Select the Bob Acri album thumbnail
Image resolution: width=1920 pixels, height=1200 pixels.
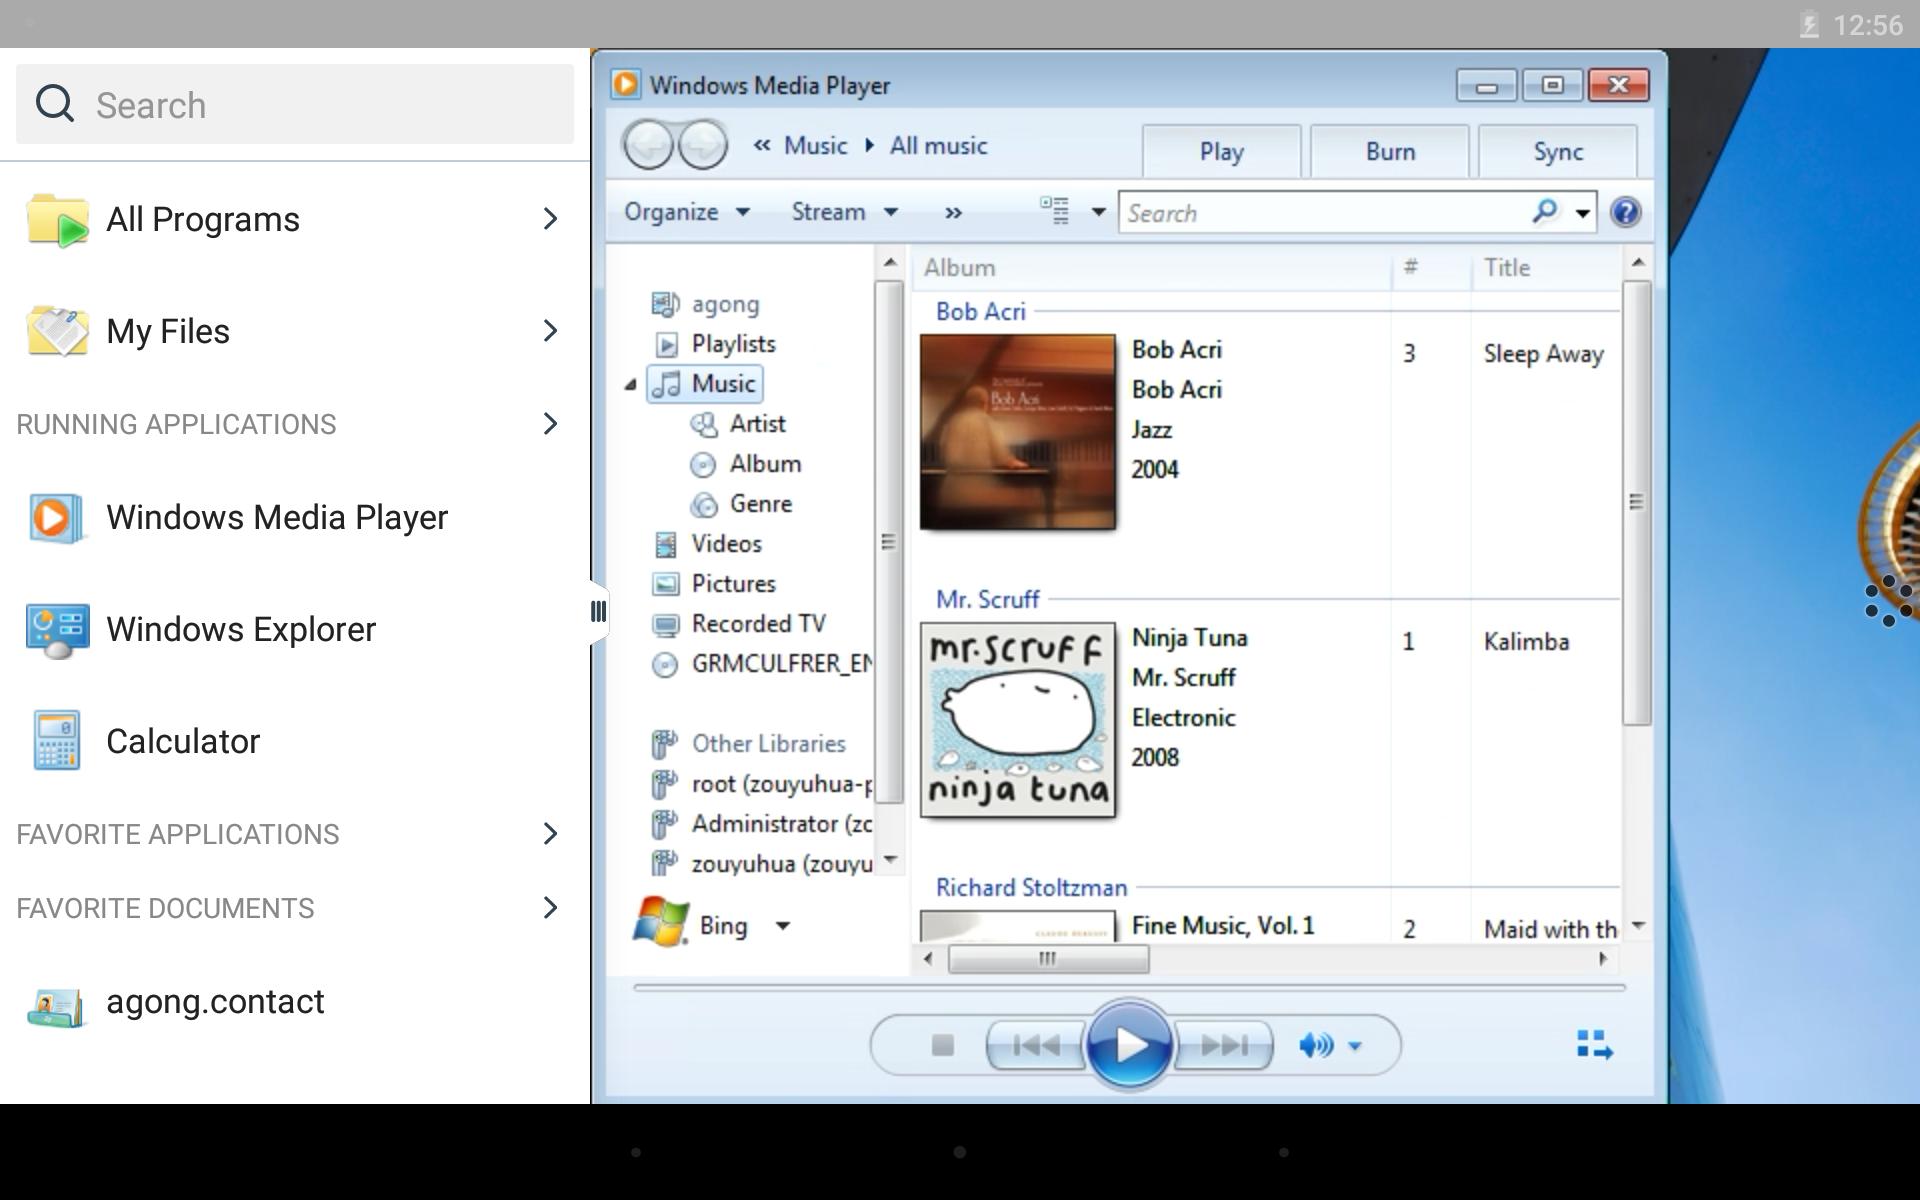coord(1020,430)
